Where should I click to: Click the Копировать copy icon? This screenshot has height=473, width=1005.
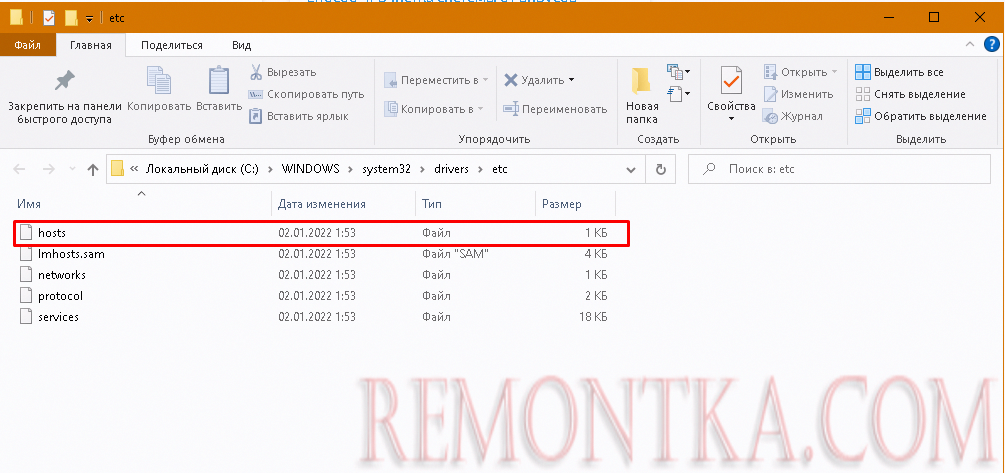(x=159, y=81)
